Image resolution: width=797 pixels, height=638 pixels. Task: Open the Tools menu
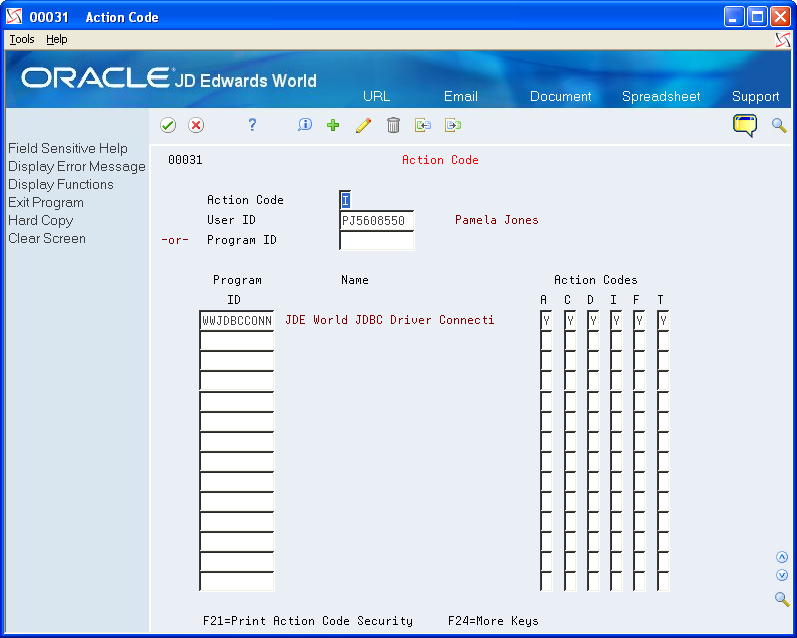[x=22, y=39]
